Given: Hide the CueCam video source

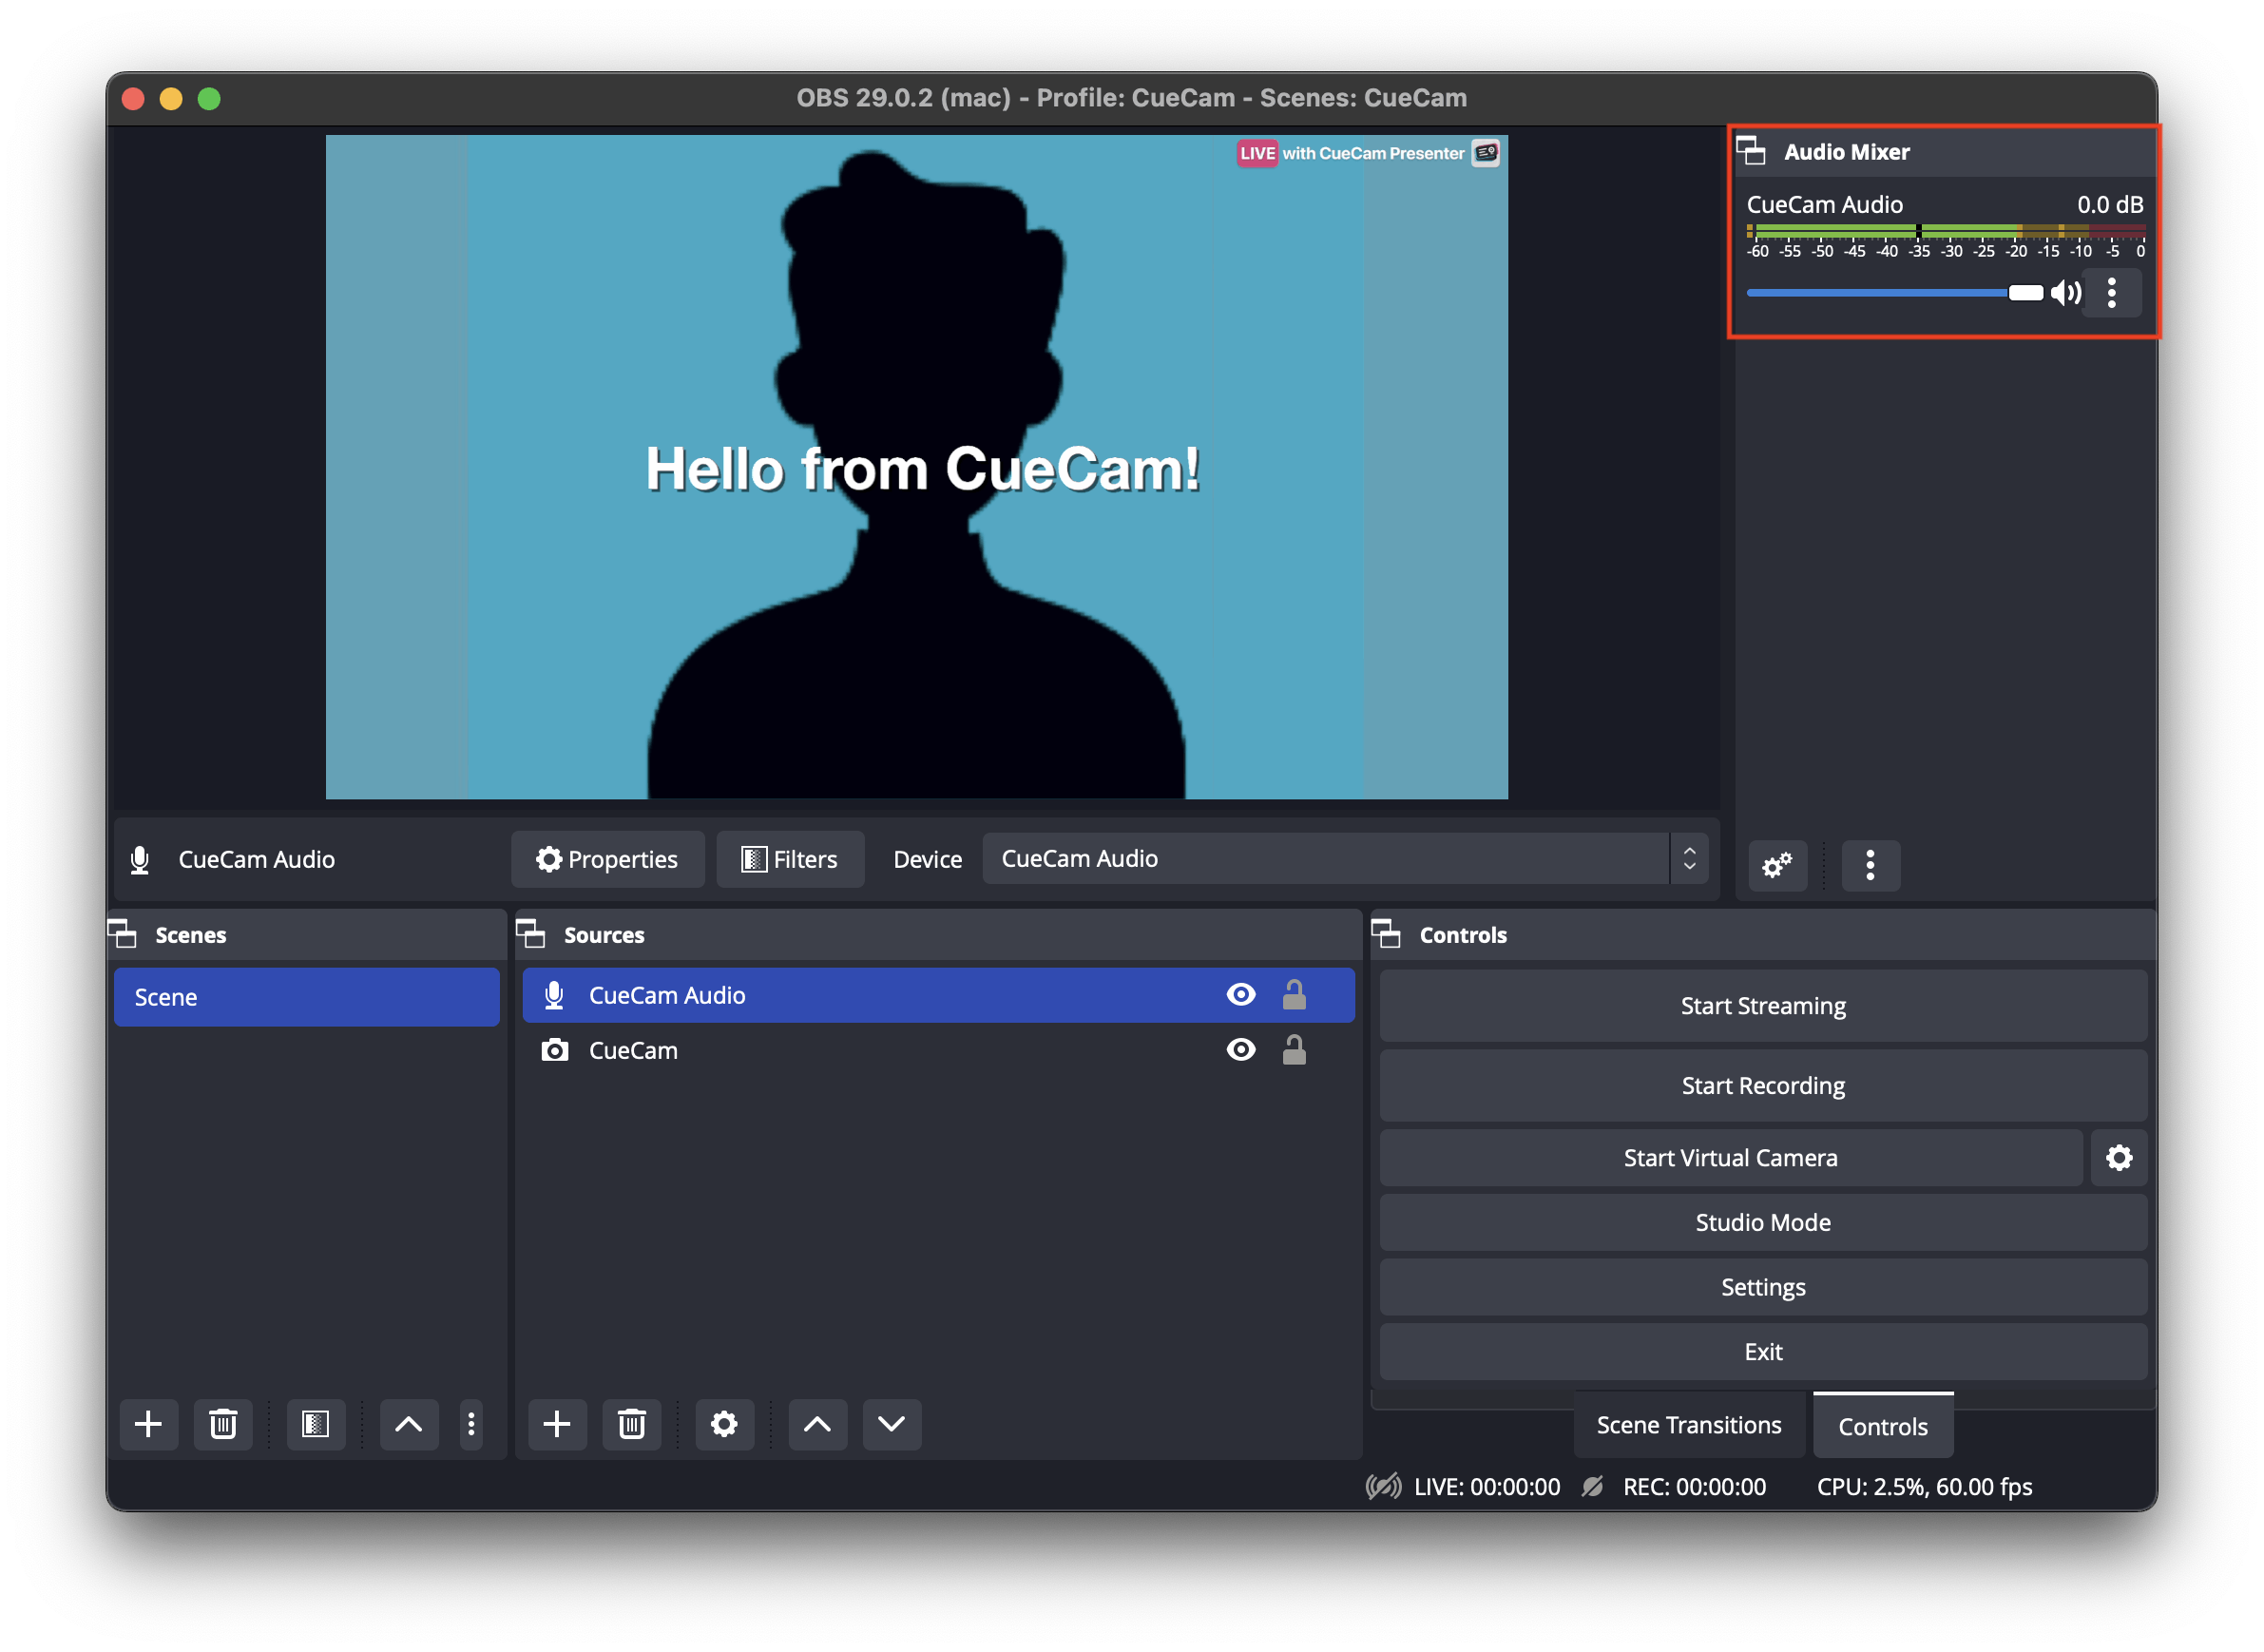Looking at the screenshot, I should pyautogui.click(x=1241, y=1050).
